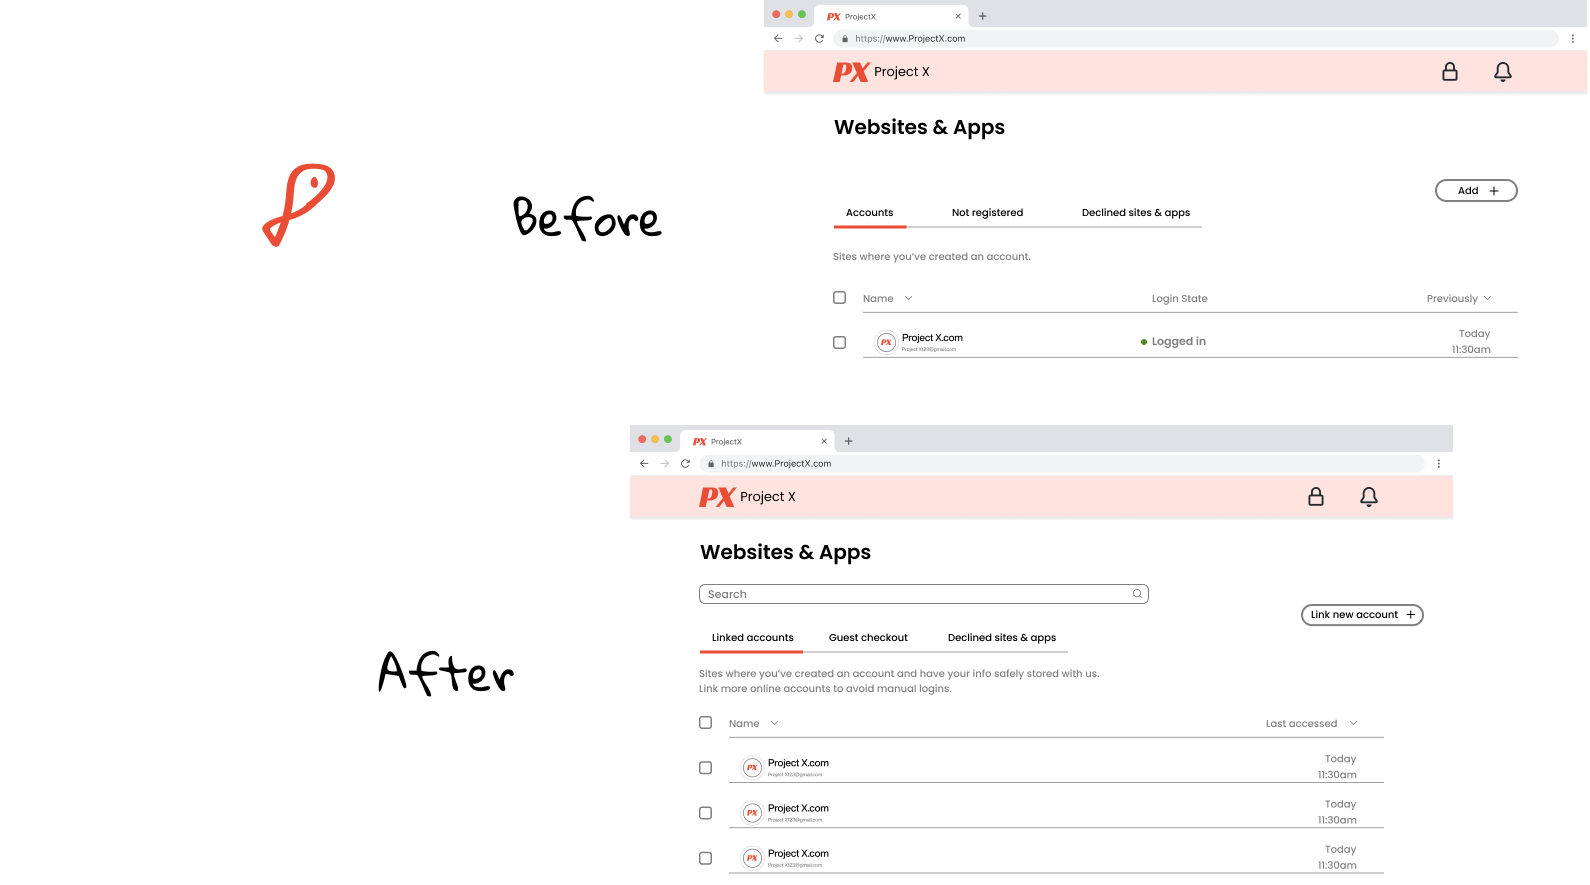Open the three-dot browser menu in top window

pos(1572,39)
